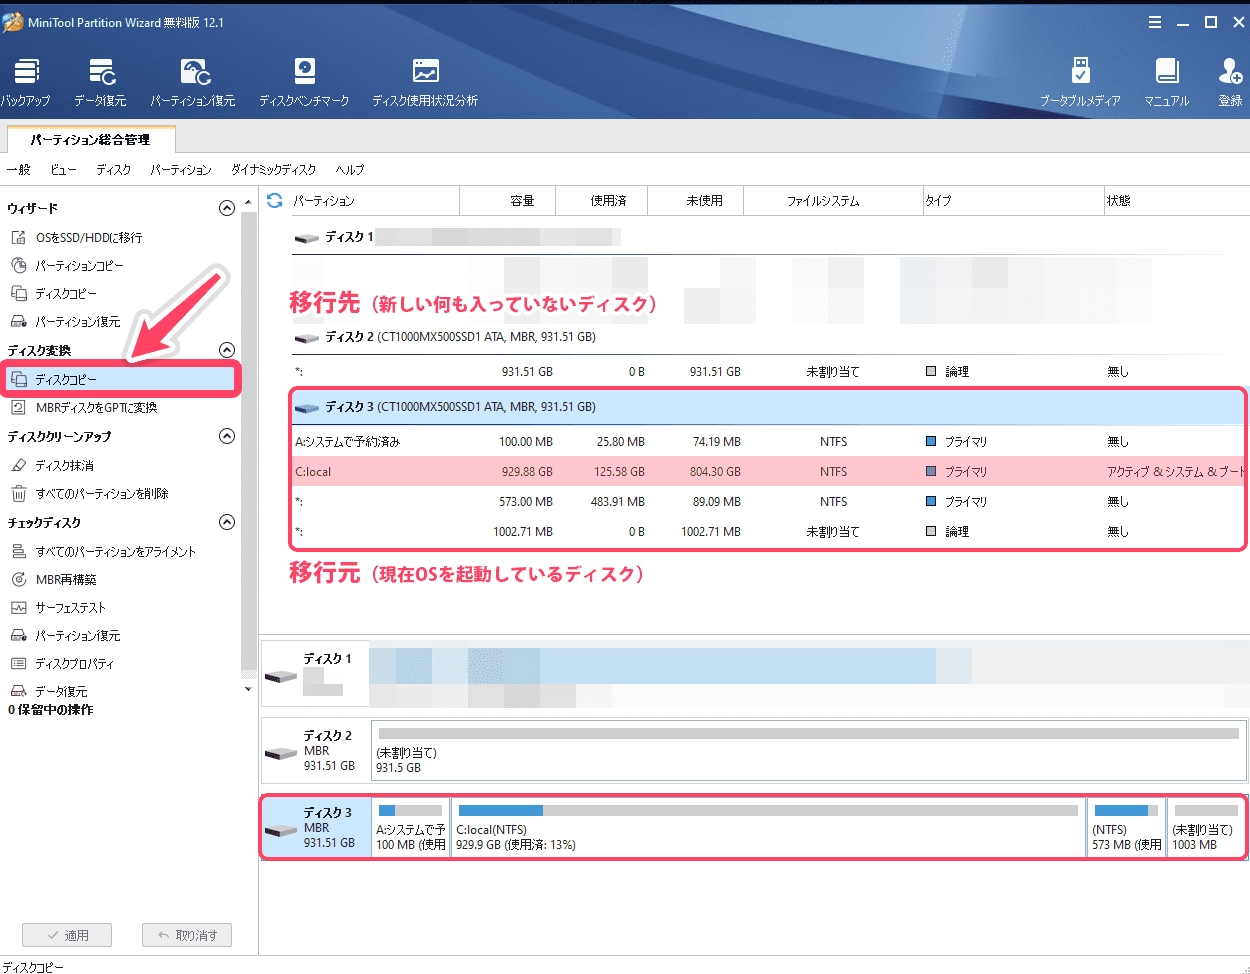Collapse the ディスク変換 section
Image resolution: width=1250 pixels, height=974 pixels.
click(227, 350)
